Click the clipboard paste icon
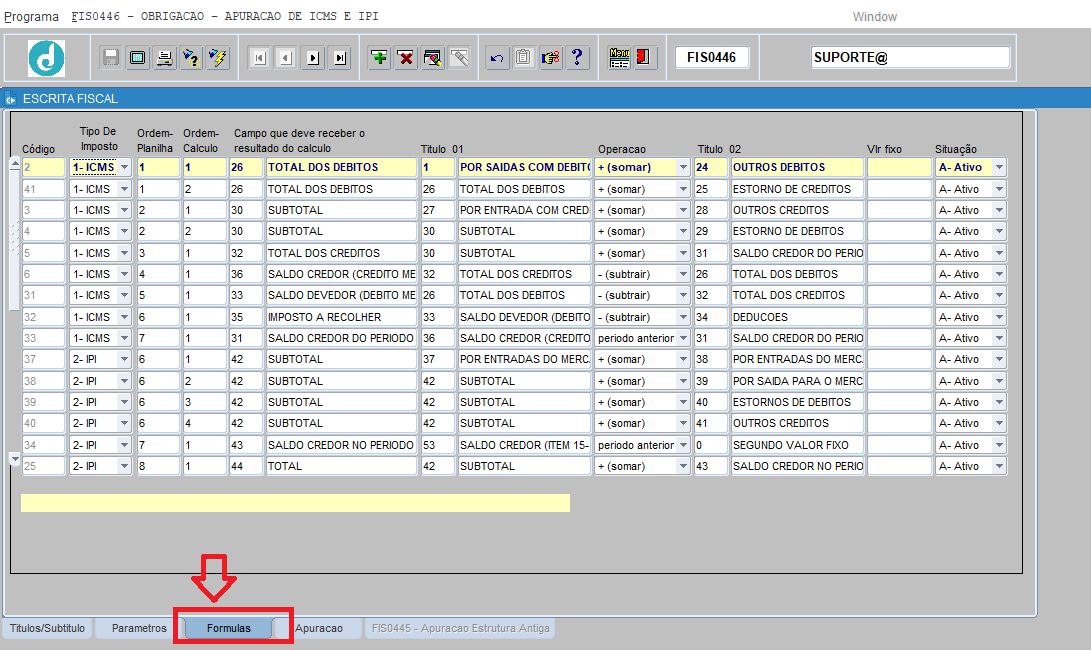 [x=523, y=58]
